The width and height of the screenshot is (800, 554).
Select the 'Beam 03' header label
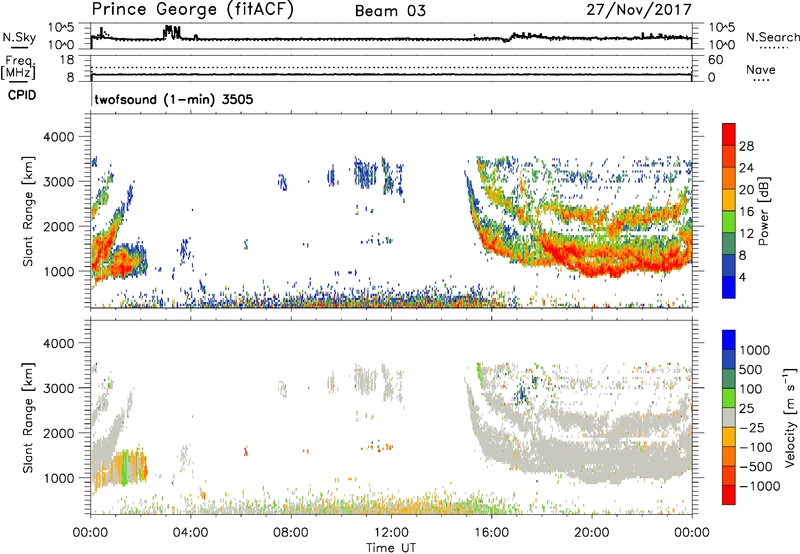click(390, 11)
